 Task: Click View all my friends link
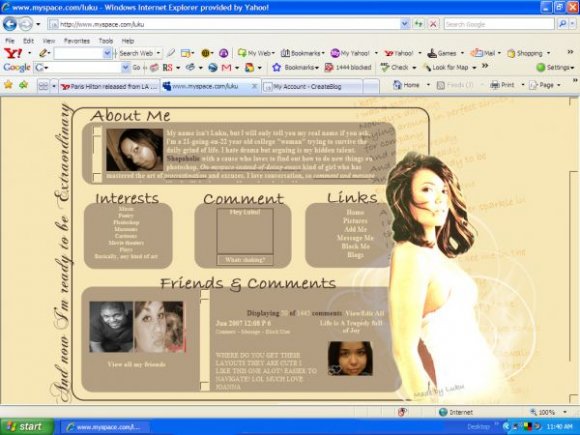136,364
